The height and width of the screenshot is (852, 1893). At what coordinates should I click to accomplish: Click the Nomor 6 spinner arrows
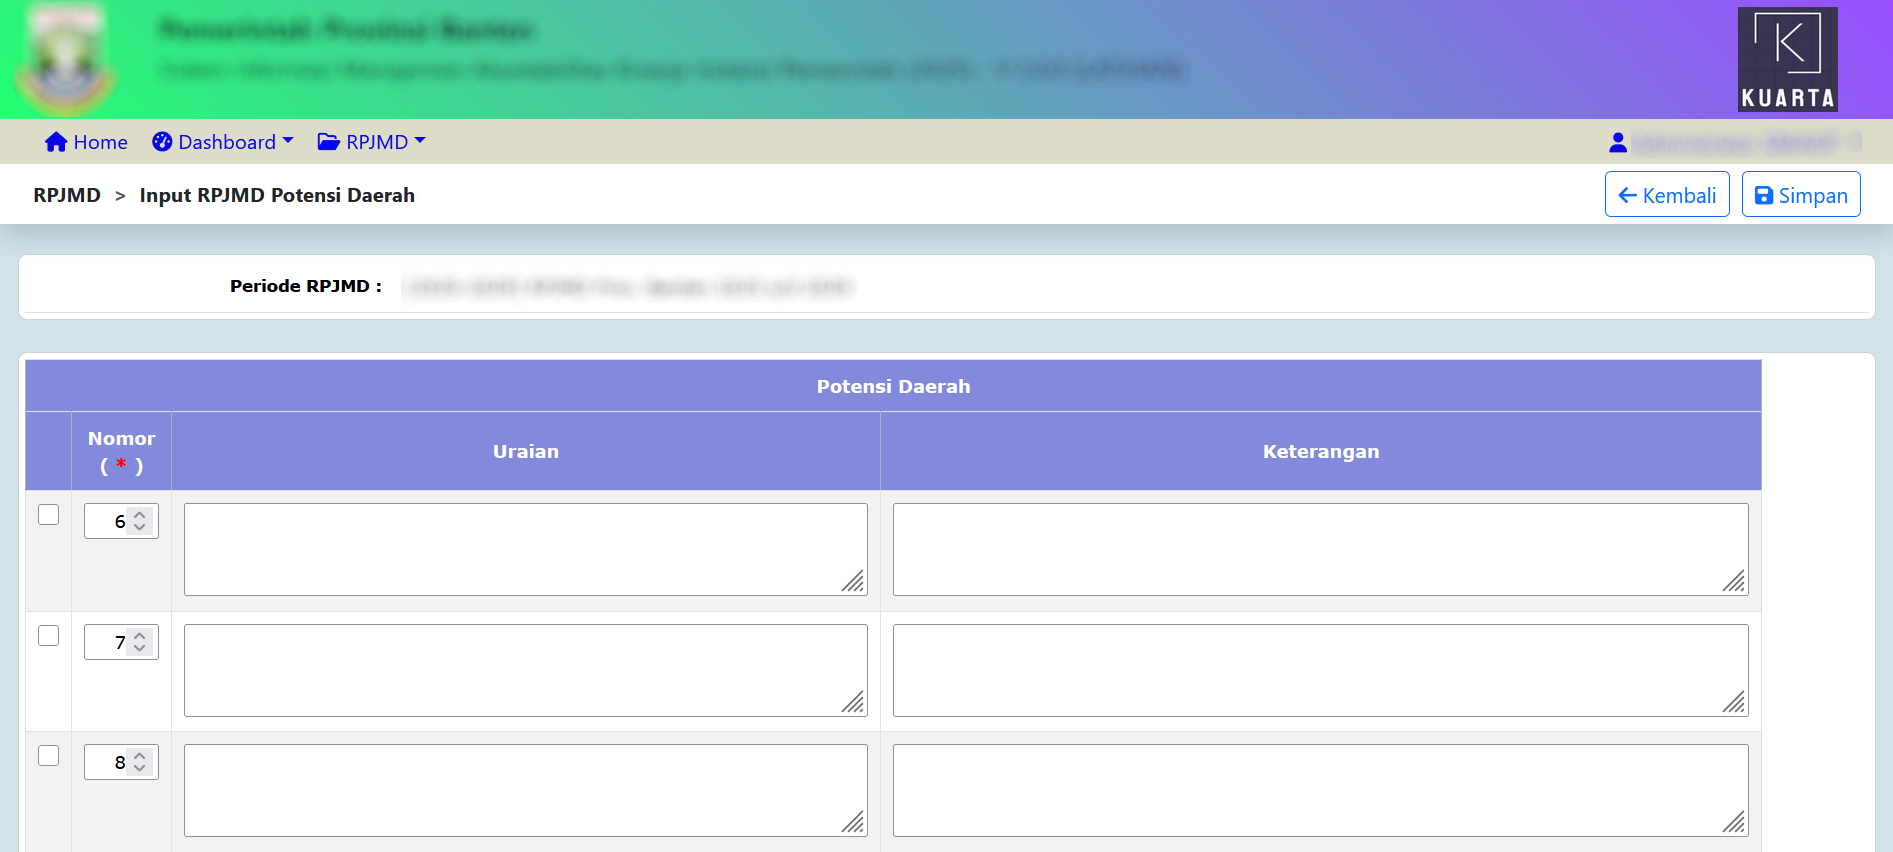click(x=140, y=521)
